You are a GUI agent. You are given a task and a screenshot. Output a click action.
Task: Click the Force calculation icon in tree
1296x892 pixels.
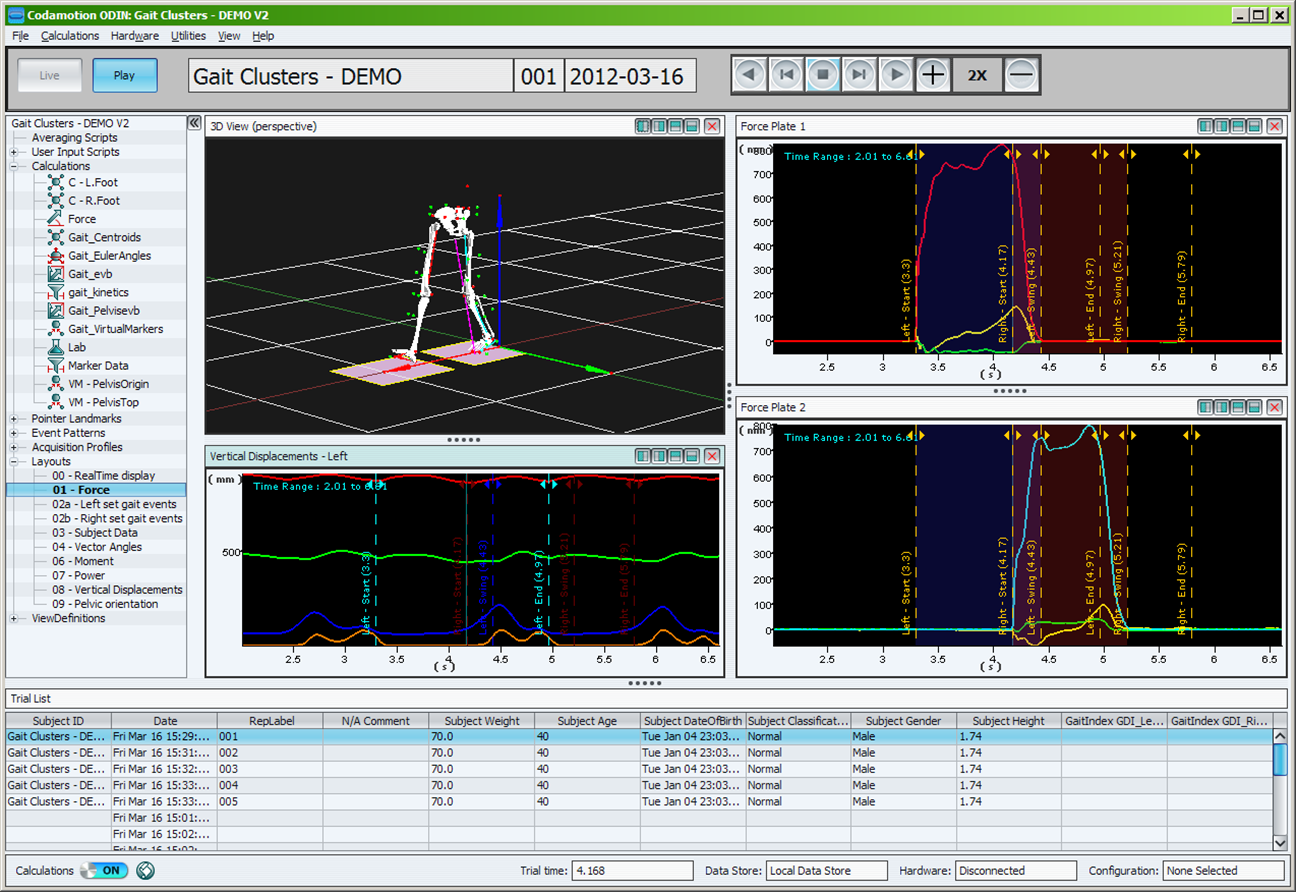tap(54, 219)
